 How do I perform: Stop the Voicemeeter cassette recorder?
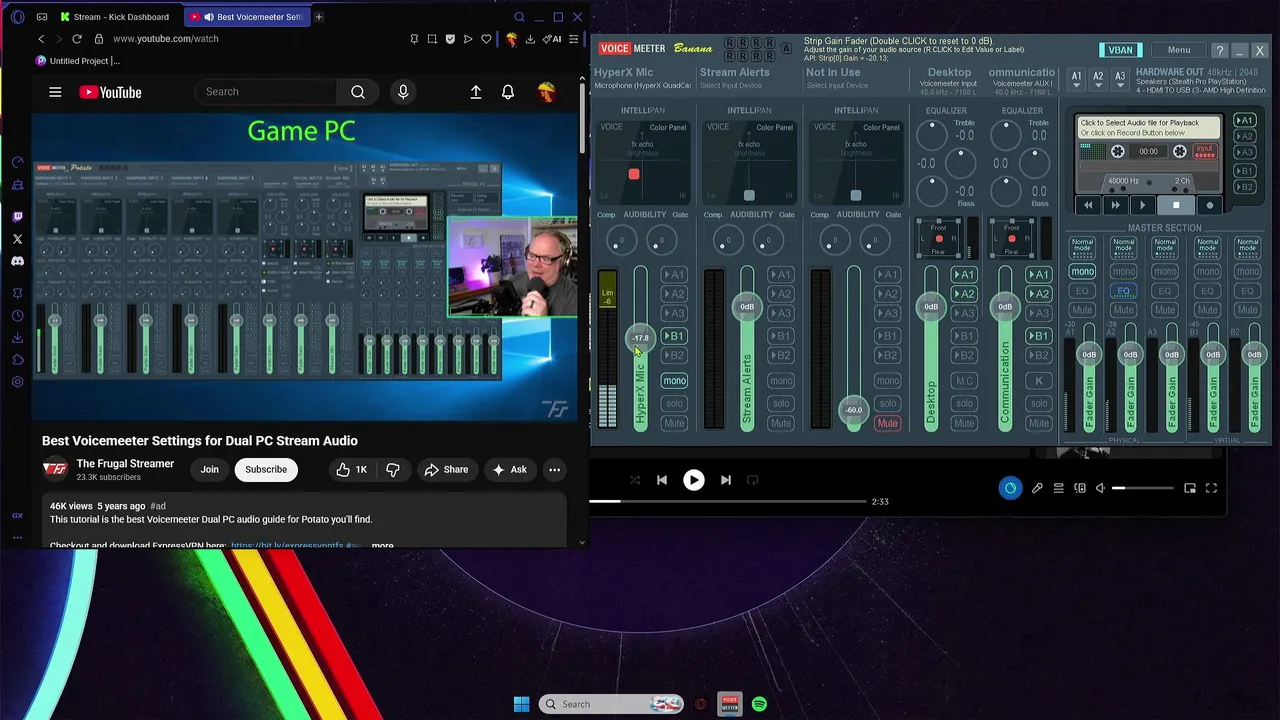click(x=1176, y=205)
